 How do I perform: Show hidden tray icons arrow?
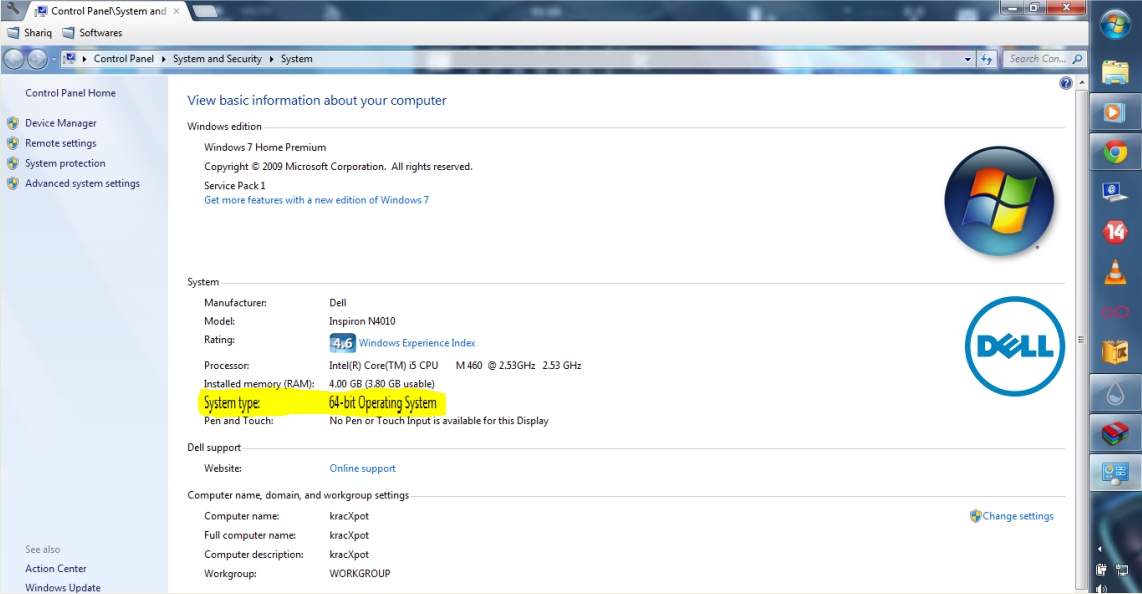(x=1100, y=550)
